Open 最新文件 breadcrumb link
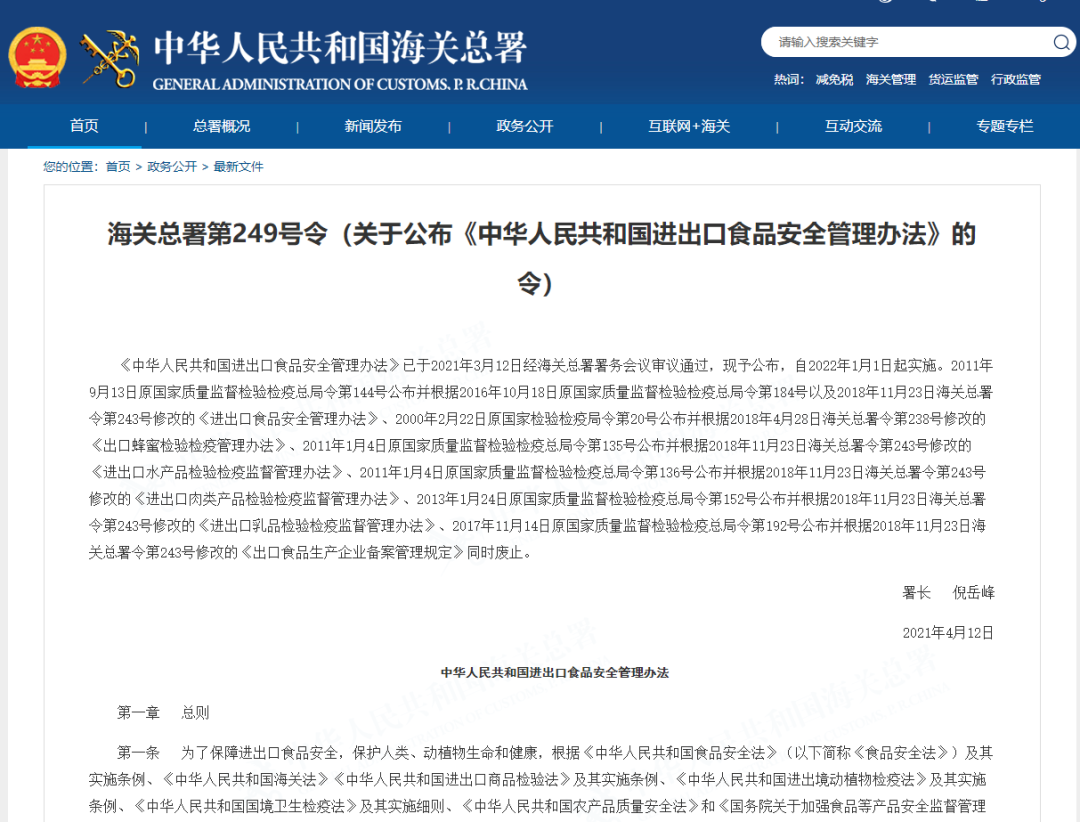Screen dimensions: 1080x822 coord(239,167)
